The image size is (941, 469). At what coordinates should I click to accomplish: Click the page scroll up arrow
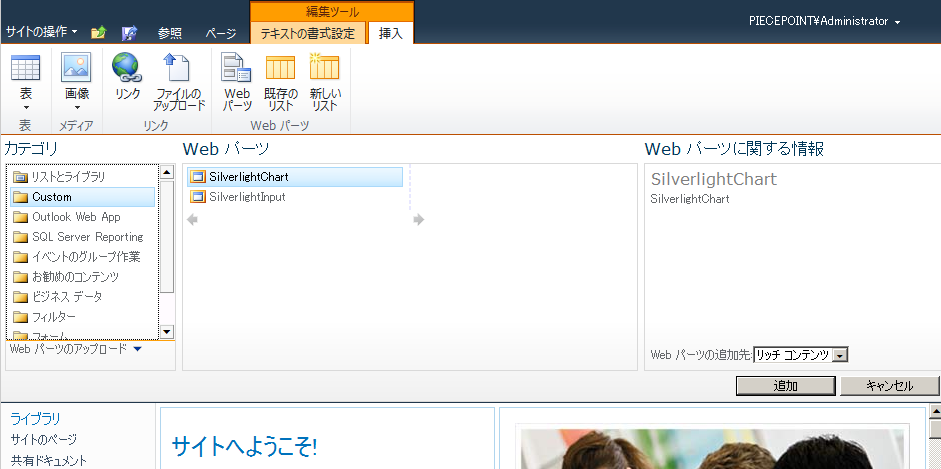(x=935, y=411)
